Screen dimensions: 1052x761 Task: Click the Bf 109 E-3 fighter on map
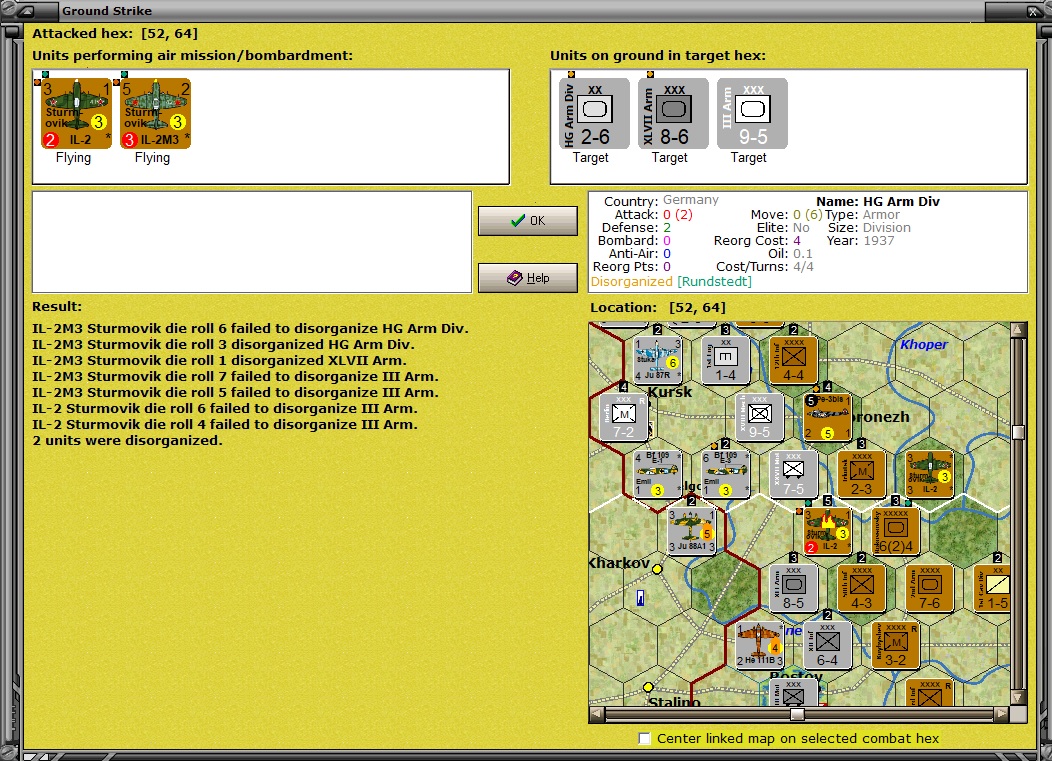coord(725,474)
